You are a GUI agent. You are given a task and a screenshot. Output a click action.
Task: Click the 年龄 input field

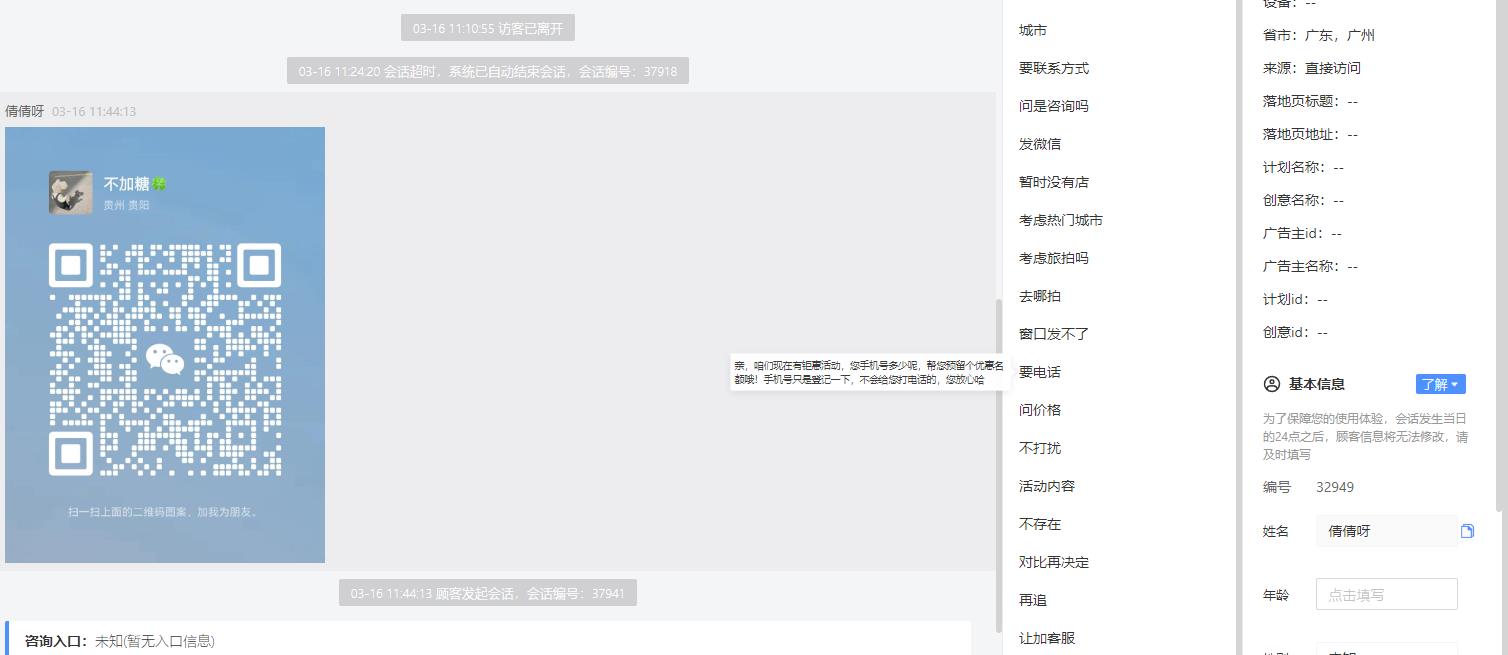pos(1386,594)
